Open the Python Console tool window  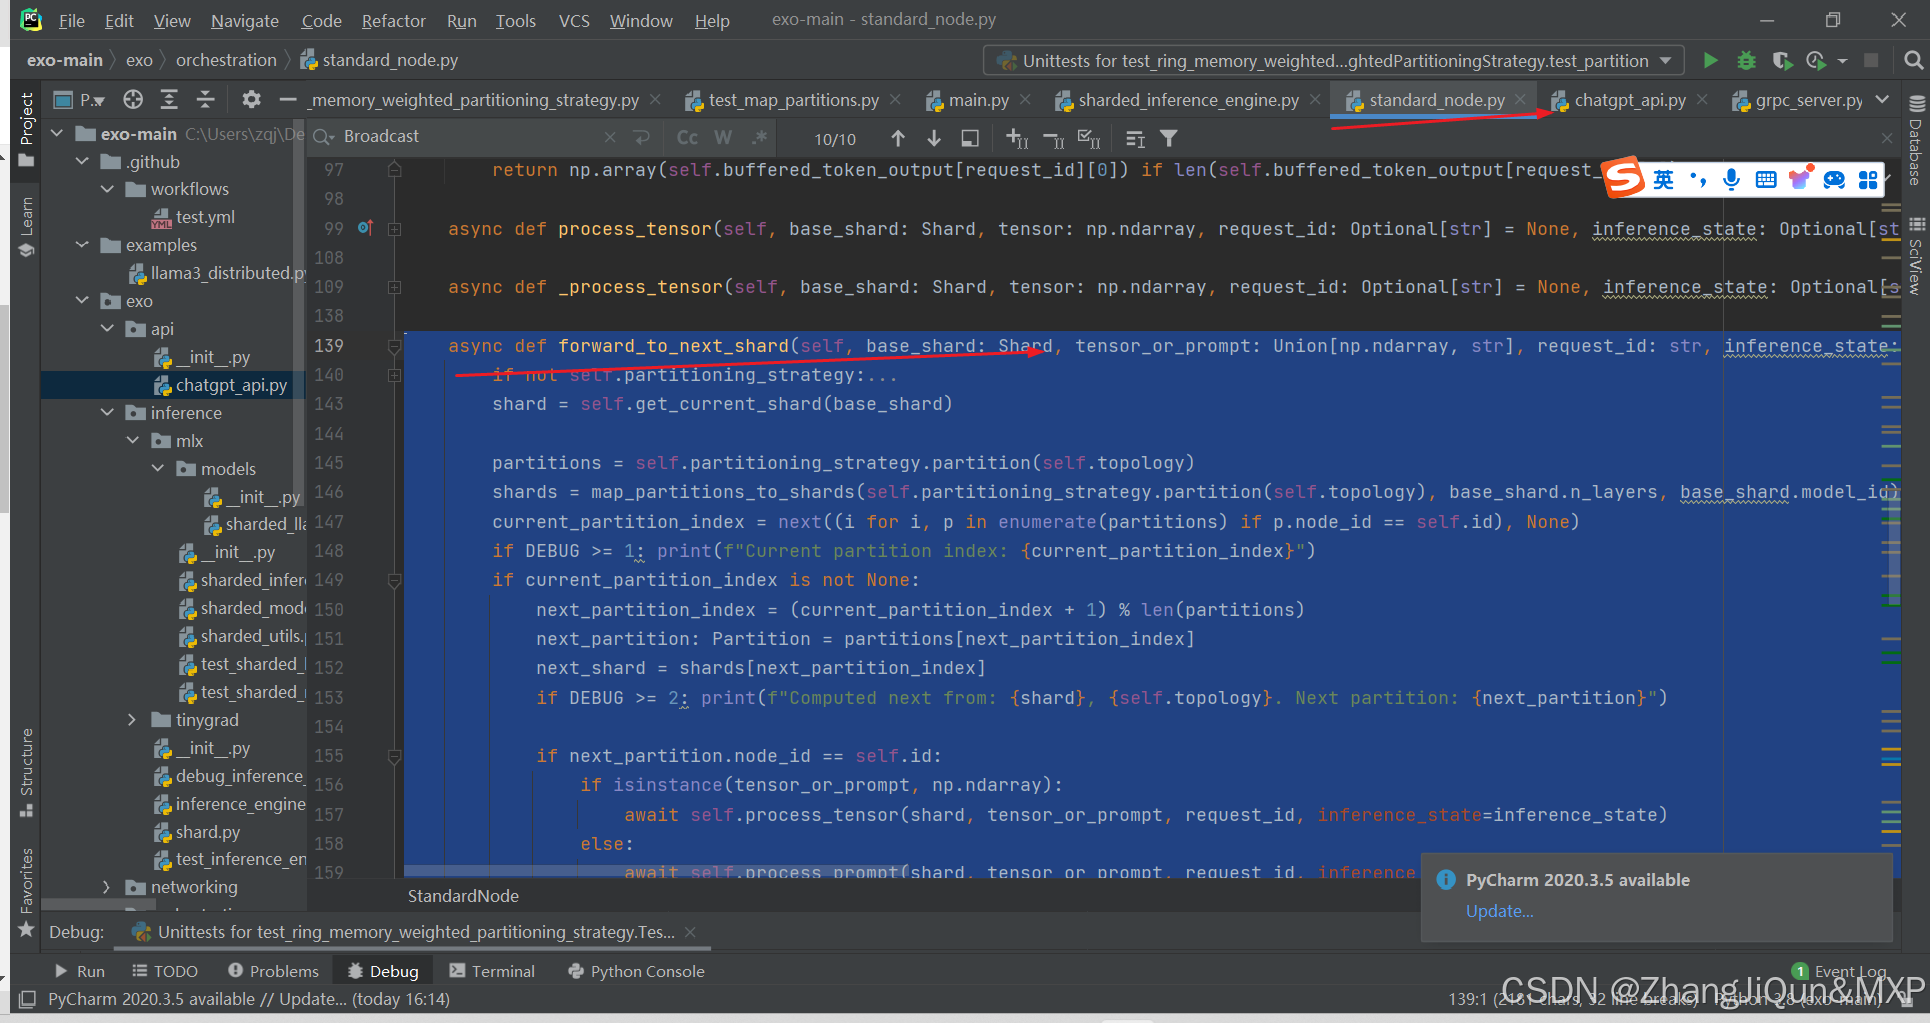pyautogui.click(x=636, y=971)
